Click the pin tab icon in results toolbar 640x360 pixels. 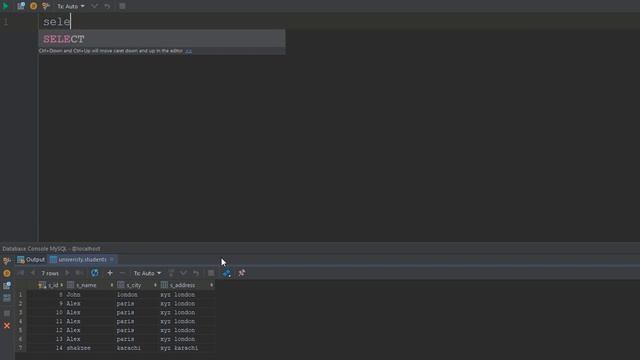point(242,273)
